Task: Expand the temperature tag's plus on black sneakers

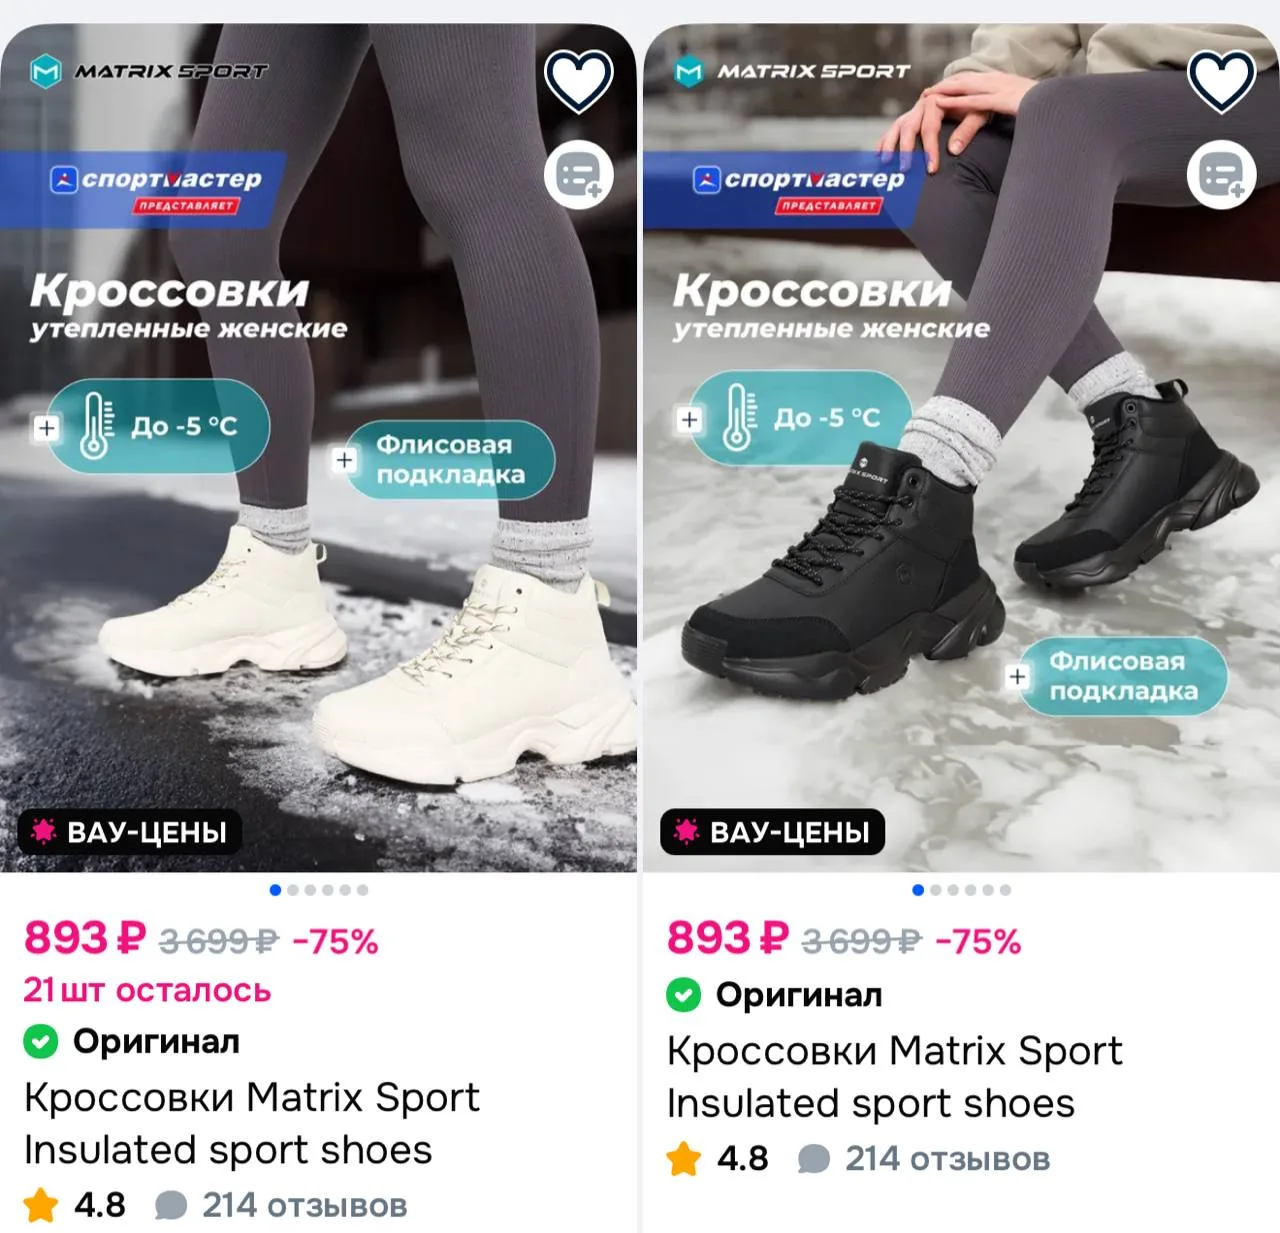Action: coord(689,420)
